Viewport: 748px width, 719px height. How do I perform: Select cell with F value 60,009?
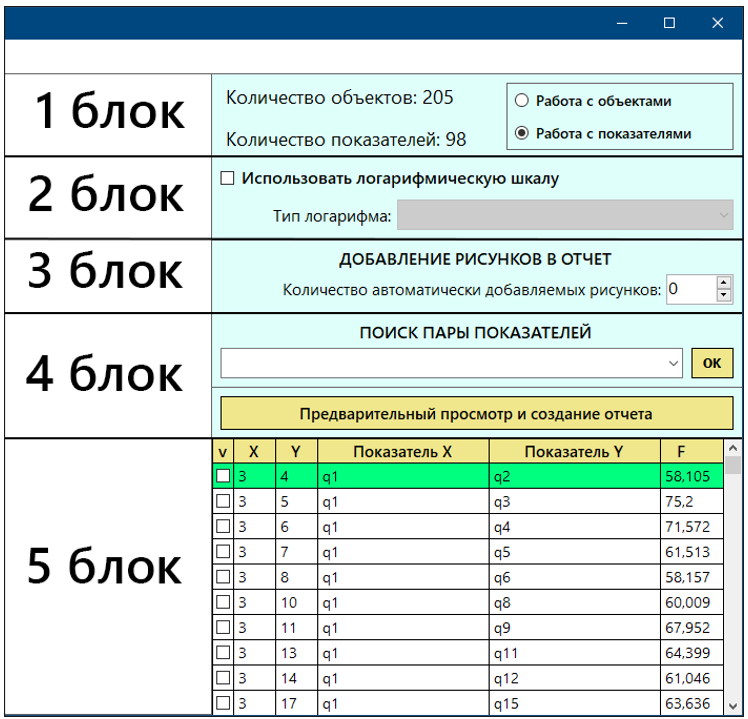[x=692, y=603]
